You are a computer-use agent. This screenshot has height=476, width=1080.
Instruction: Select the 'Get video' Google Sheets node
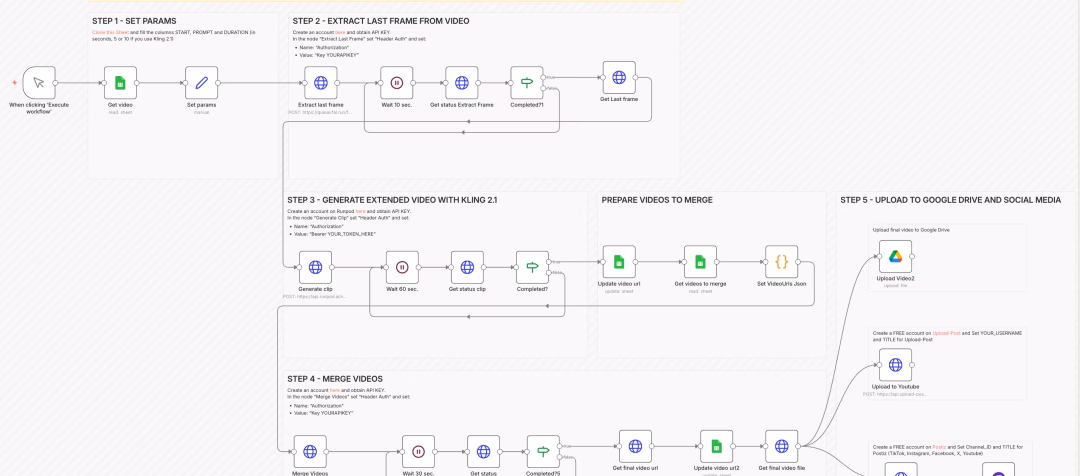(x=120, y=82)
